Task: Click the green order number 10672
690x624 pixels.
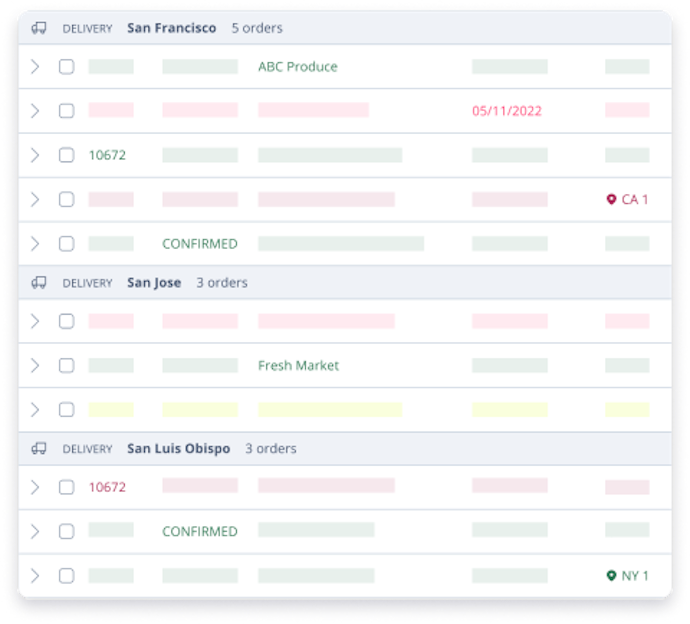Action: (x=107, y=155)
